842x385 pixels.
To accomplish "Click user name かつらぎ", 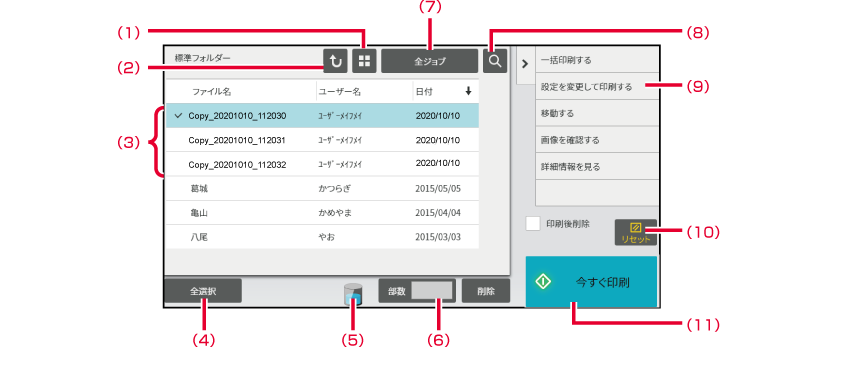I will 335,188.
